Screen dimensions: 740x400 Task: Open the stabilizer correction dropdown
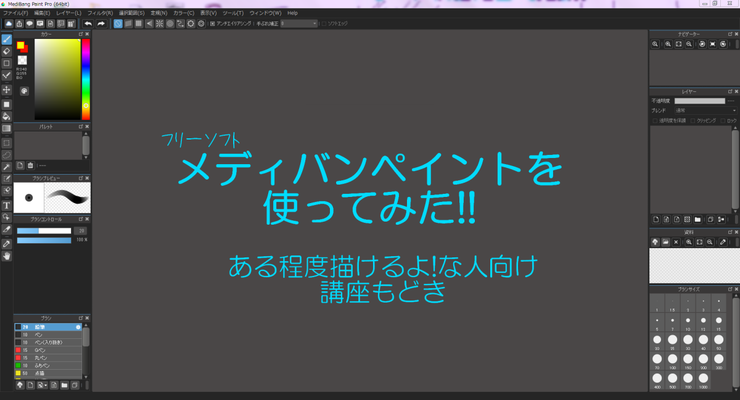299,24
